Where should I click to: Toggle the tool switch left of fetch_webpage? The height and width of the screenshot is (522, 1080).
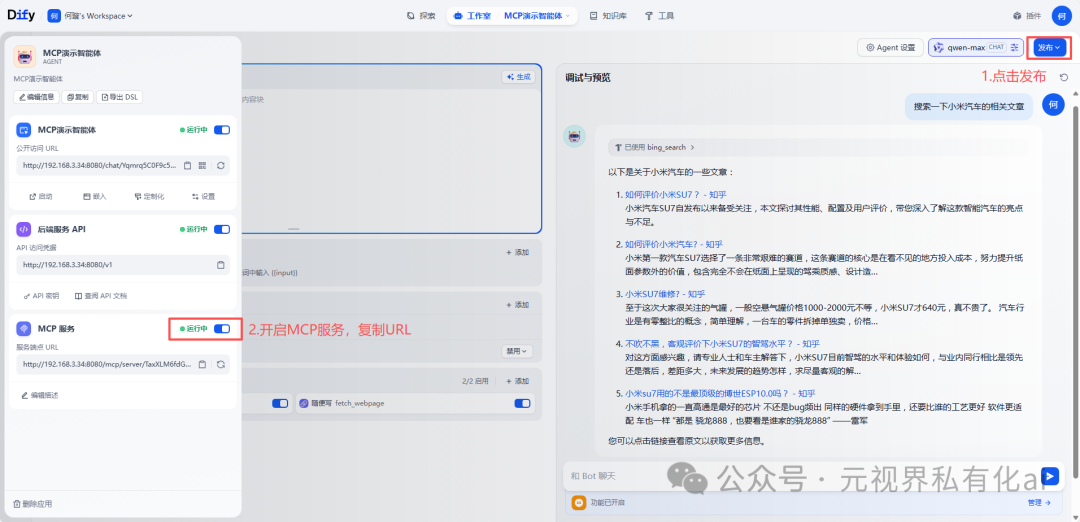(x=280, y=404)
